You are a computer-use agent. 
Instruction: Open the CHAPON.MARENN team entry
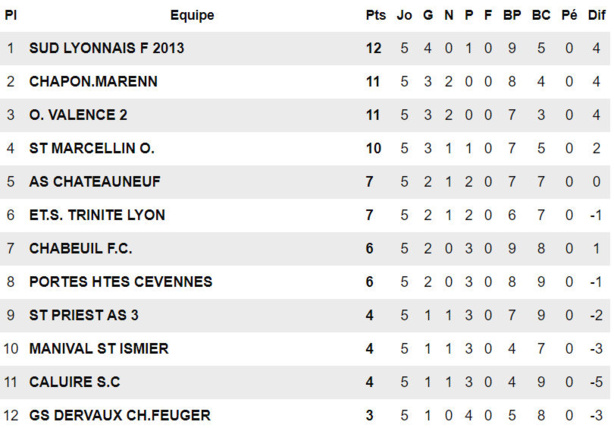coord(93,81)
